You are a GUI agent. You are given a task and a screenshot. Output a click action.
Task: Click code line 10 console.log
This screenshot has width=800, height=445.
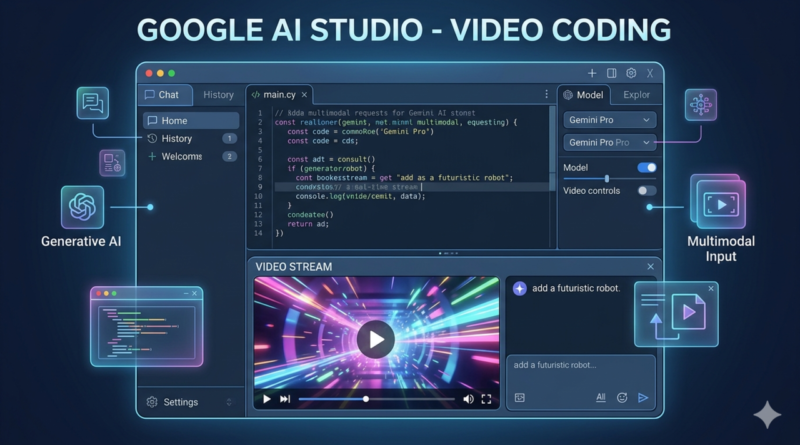pyautogui.click(x=360, y=196)
